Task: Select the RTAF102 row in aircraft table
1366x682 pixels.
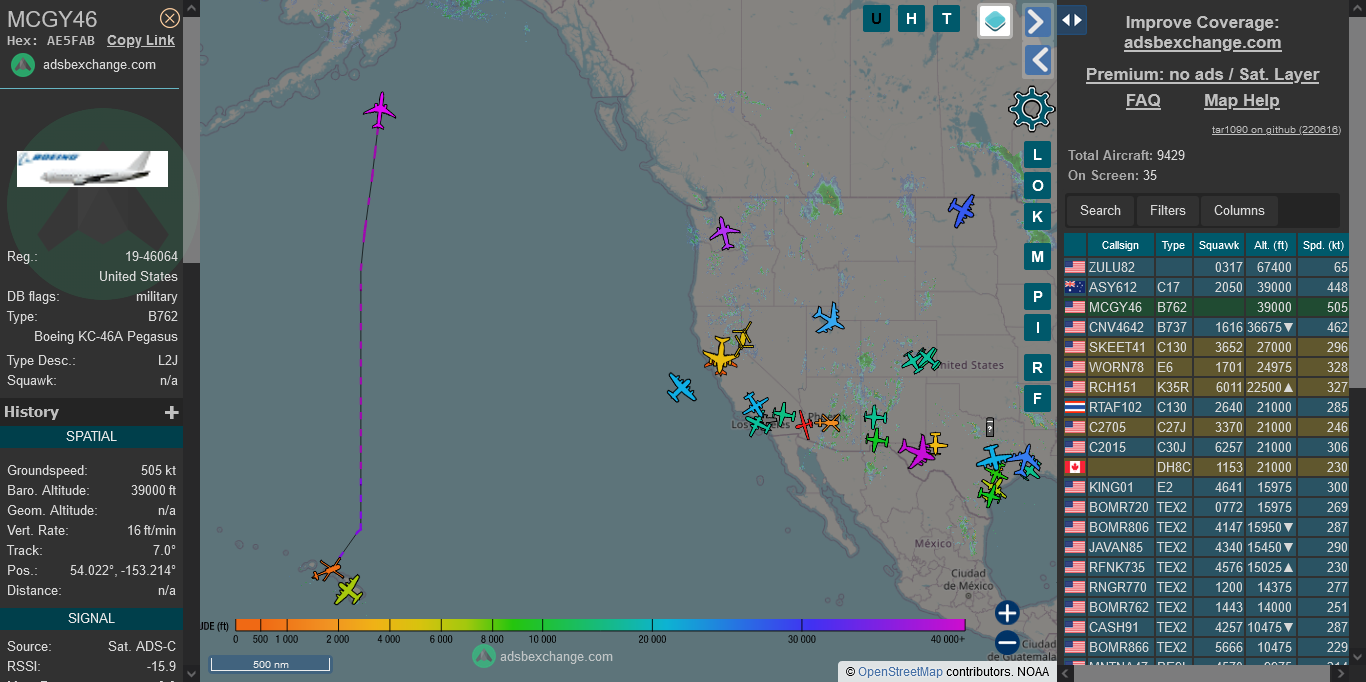Action: click(x=1206, y=407)
